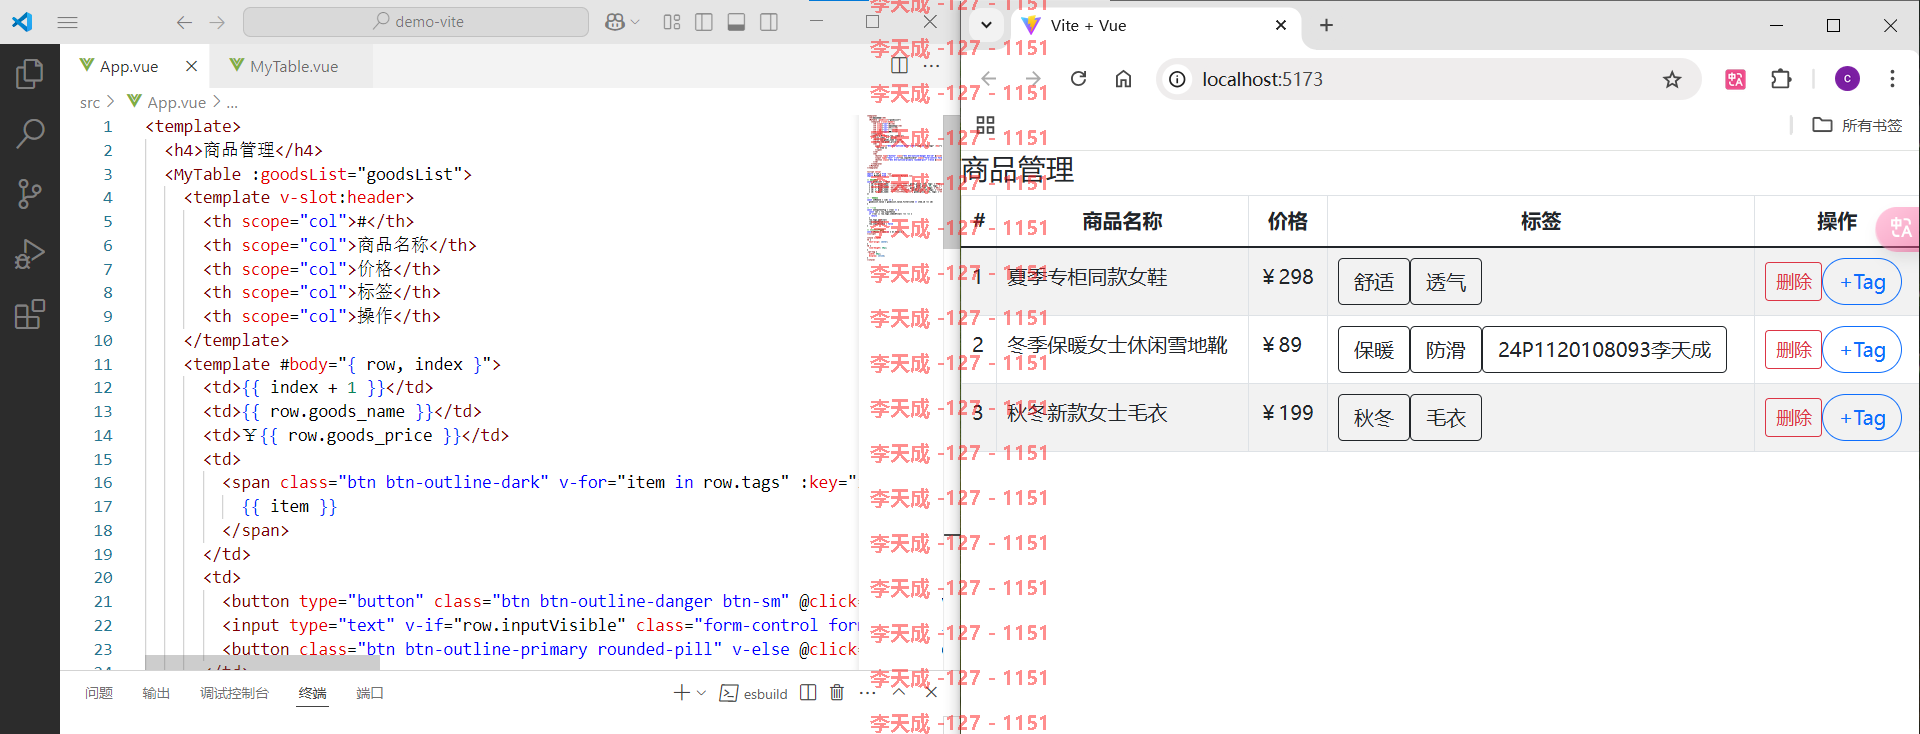Close the App.vue tab

(191, 66)
